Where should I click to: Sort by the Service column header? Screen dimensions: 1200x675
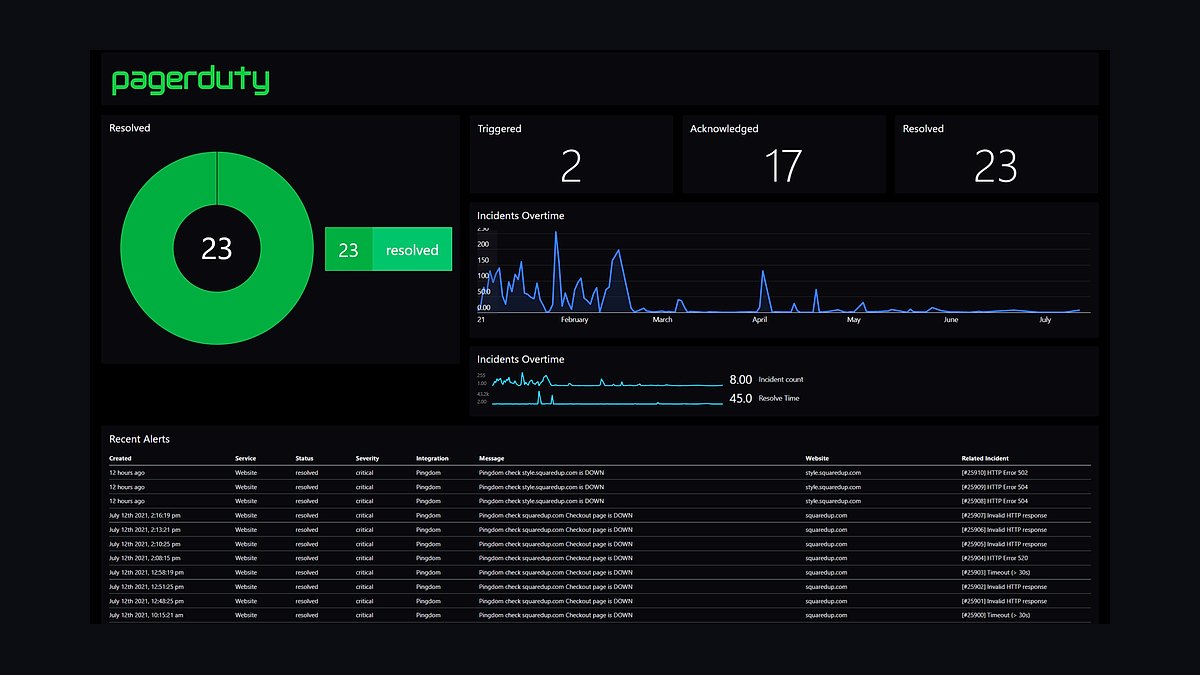[245, 459]
